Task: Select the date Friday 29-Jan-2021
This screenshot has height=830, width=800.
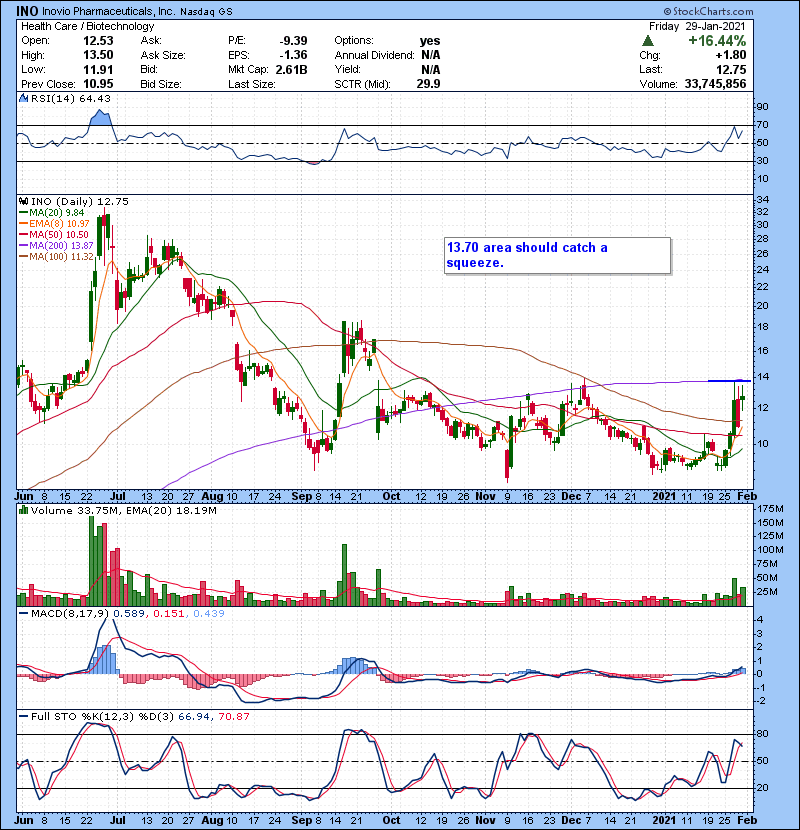Action: pyautogui.click(x=697, y=26)
